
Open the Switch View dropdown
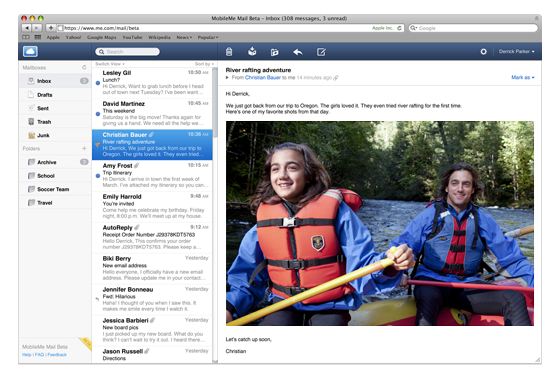point(110,64)
